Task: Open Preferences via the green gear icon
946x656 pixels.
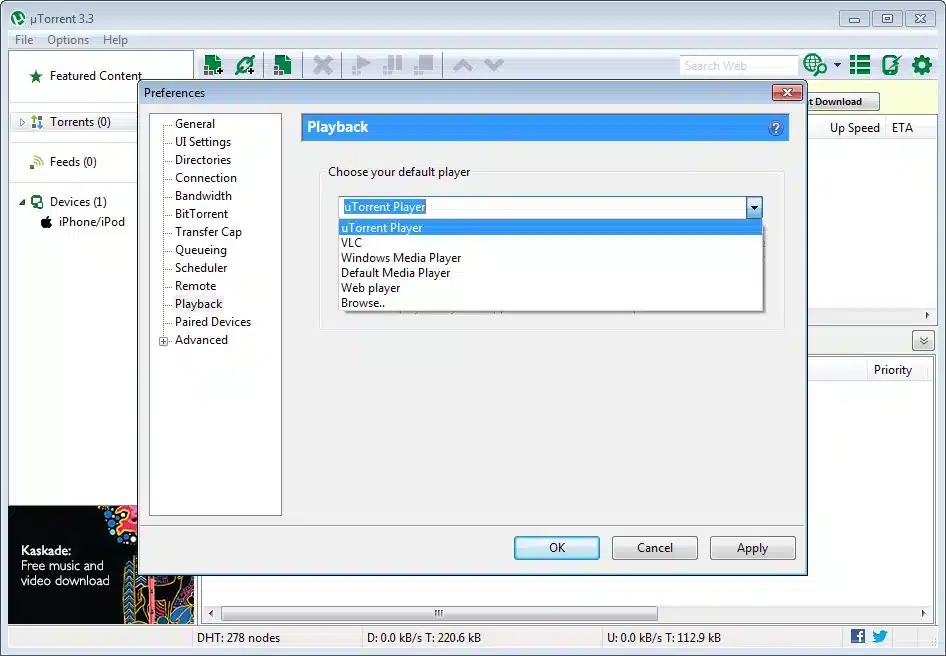Action: [922, 65]
